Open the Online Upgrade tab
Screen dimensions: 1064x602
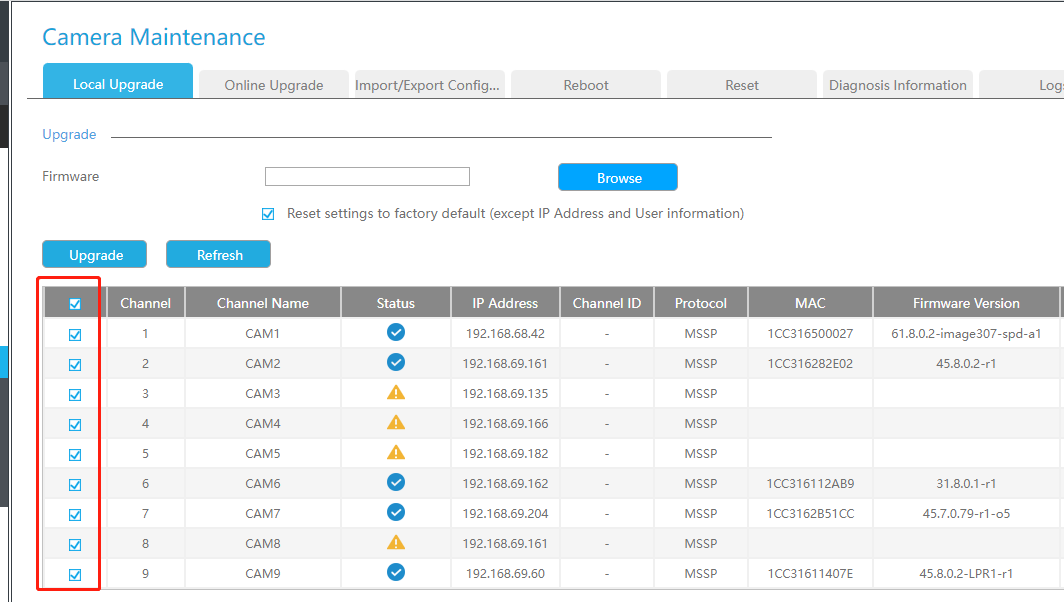click(273, 85)
